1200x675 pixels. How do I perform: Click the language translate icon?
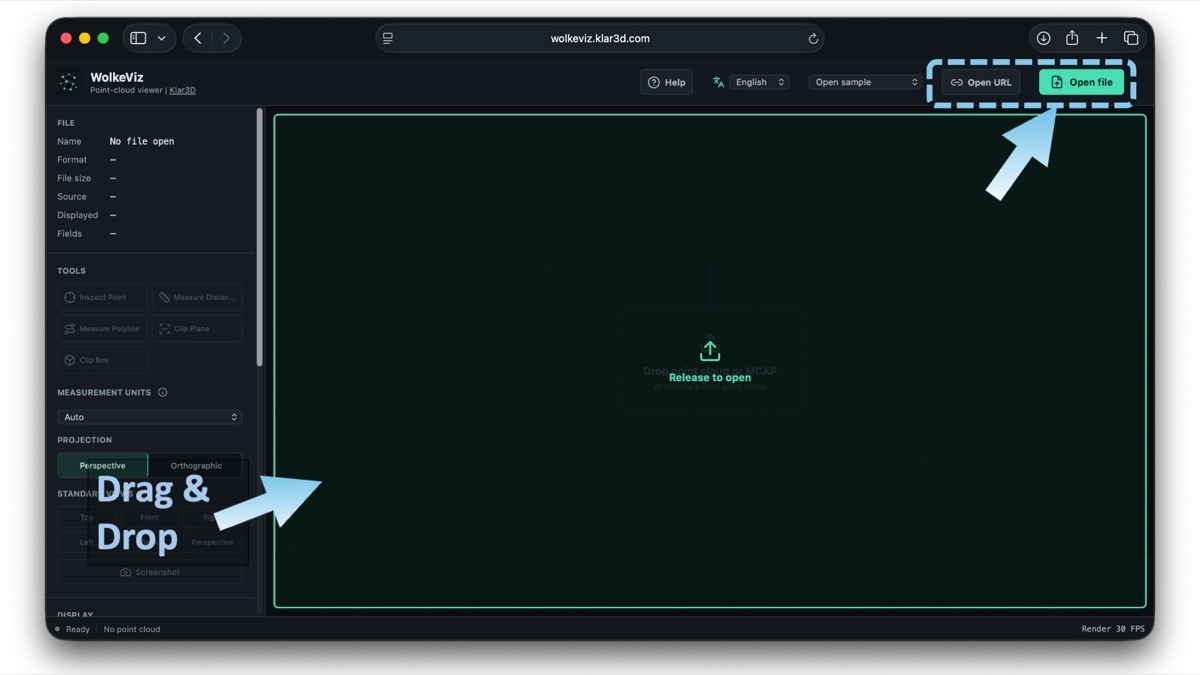point(718,82)
